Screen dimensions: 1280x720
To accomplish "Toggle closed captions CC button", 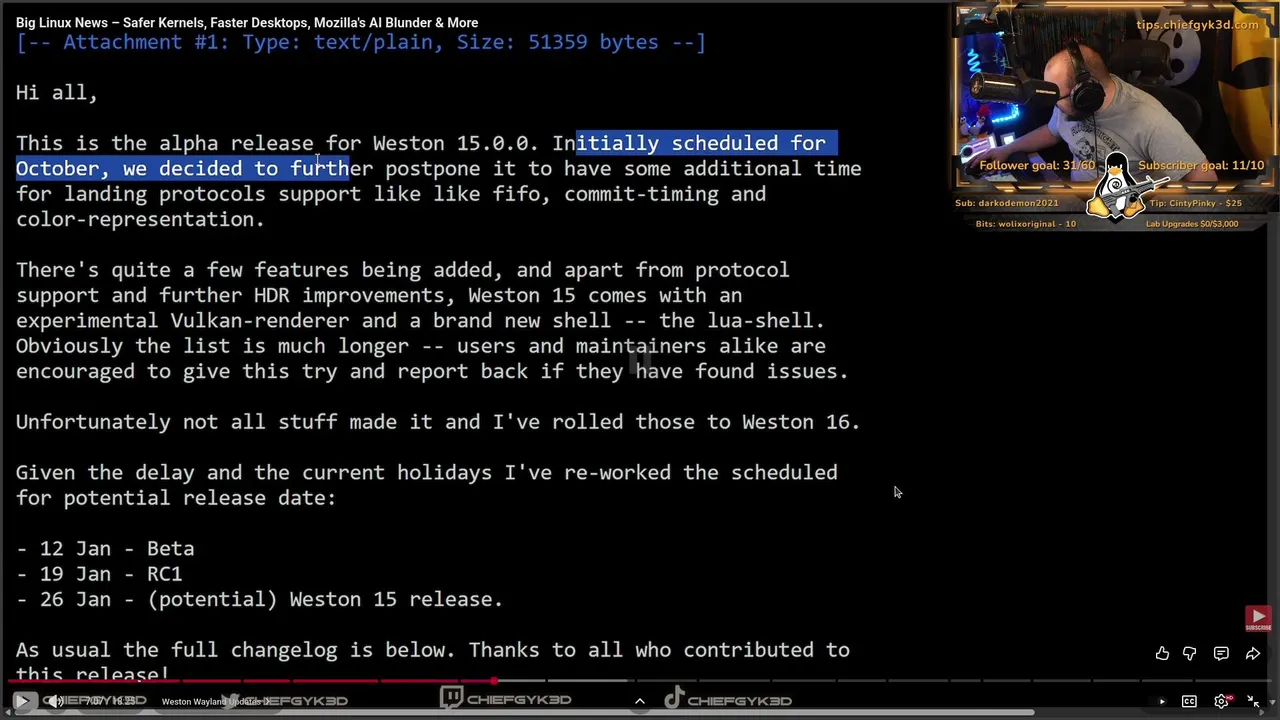I will coord(1189,702).
